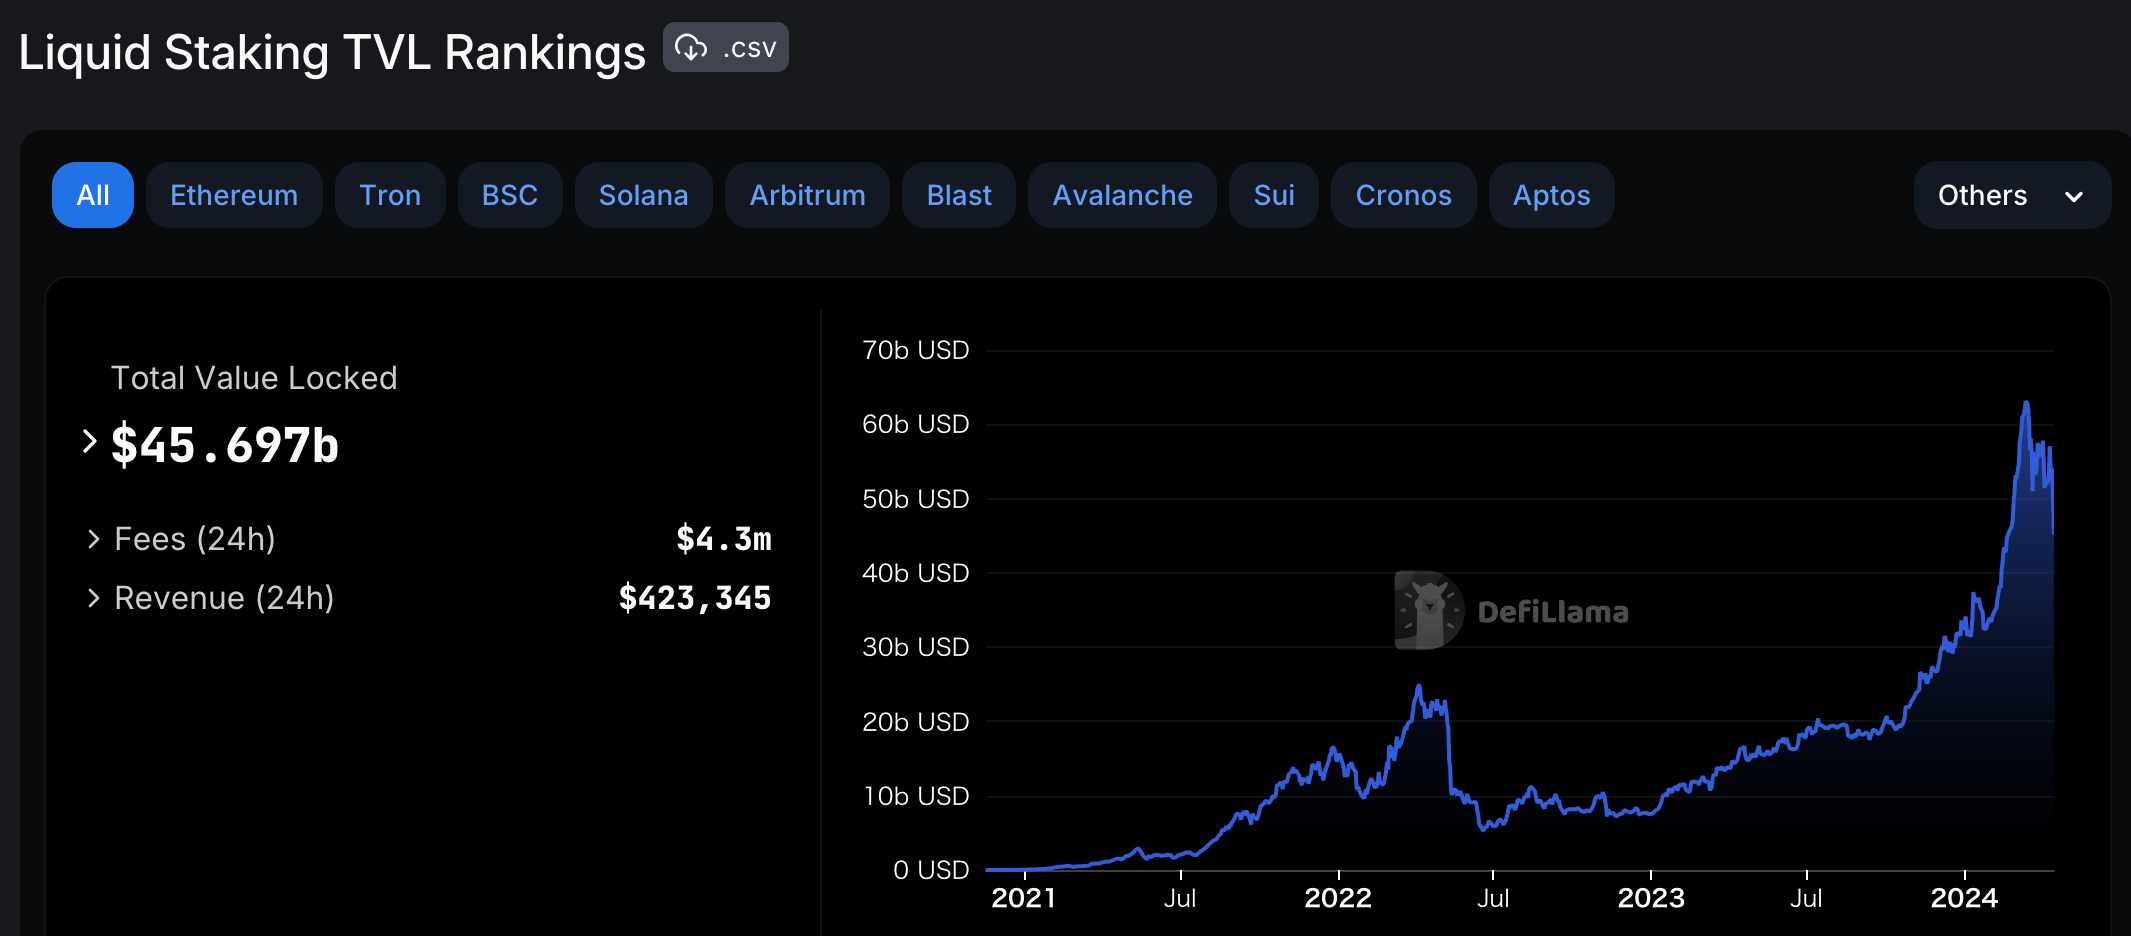Filter by Sui chain
This screenshot has height=936, width=2131.
click(x=1274, y=195)
